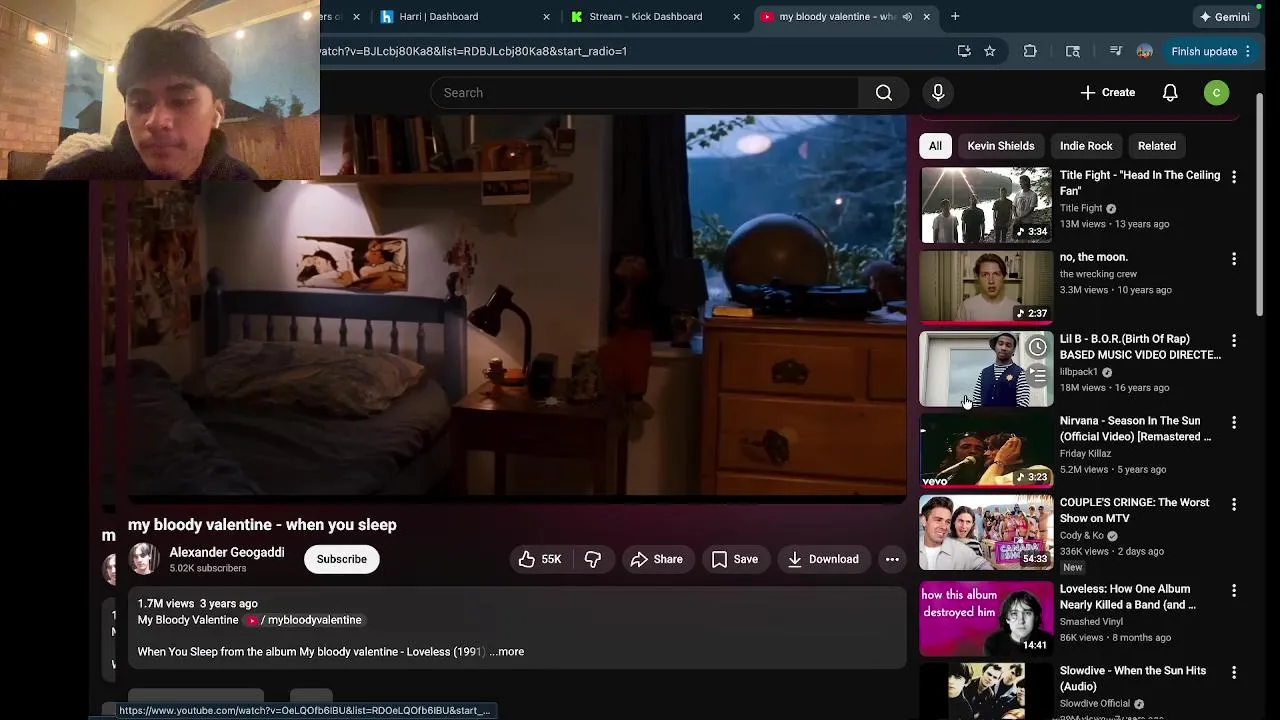Start voice search with the microphone icon
The image size is (1280, 720).
point(938,93)
